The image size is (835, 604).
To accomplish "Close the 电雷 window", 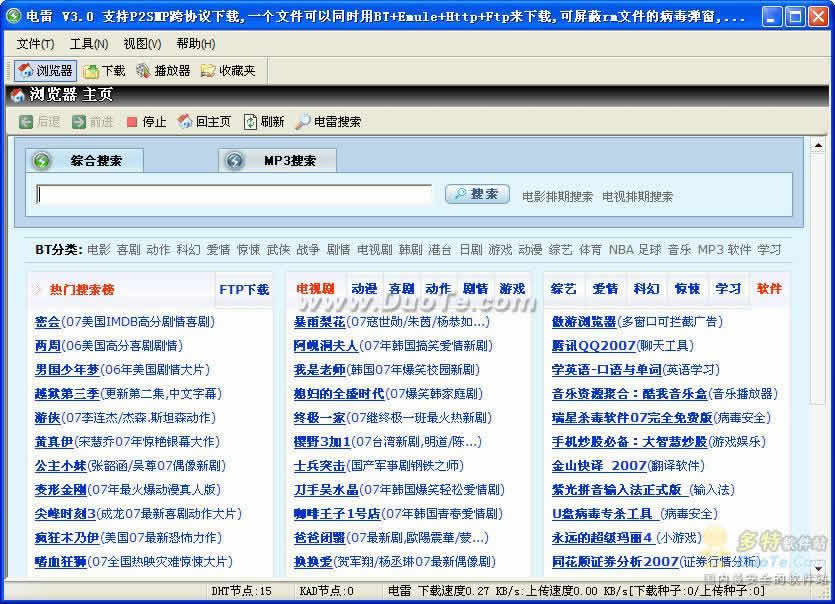I will (818, 17).
